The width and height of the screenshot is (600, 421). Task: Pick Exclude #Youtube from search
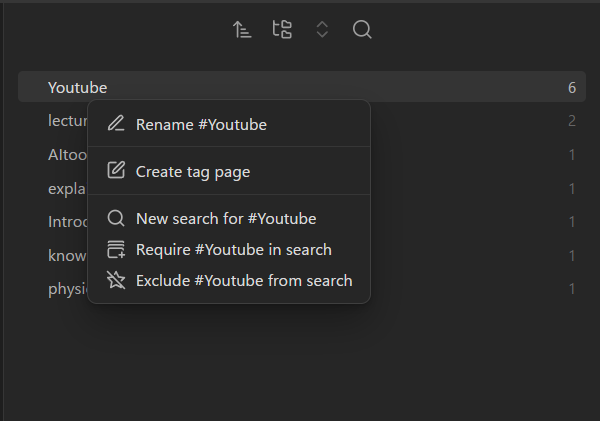229,281
